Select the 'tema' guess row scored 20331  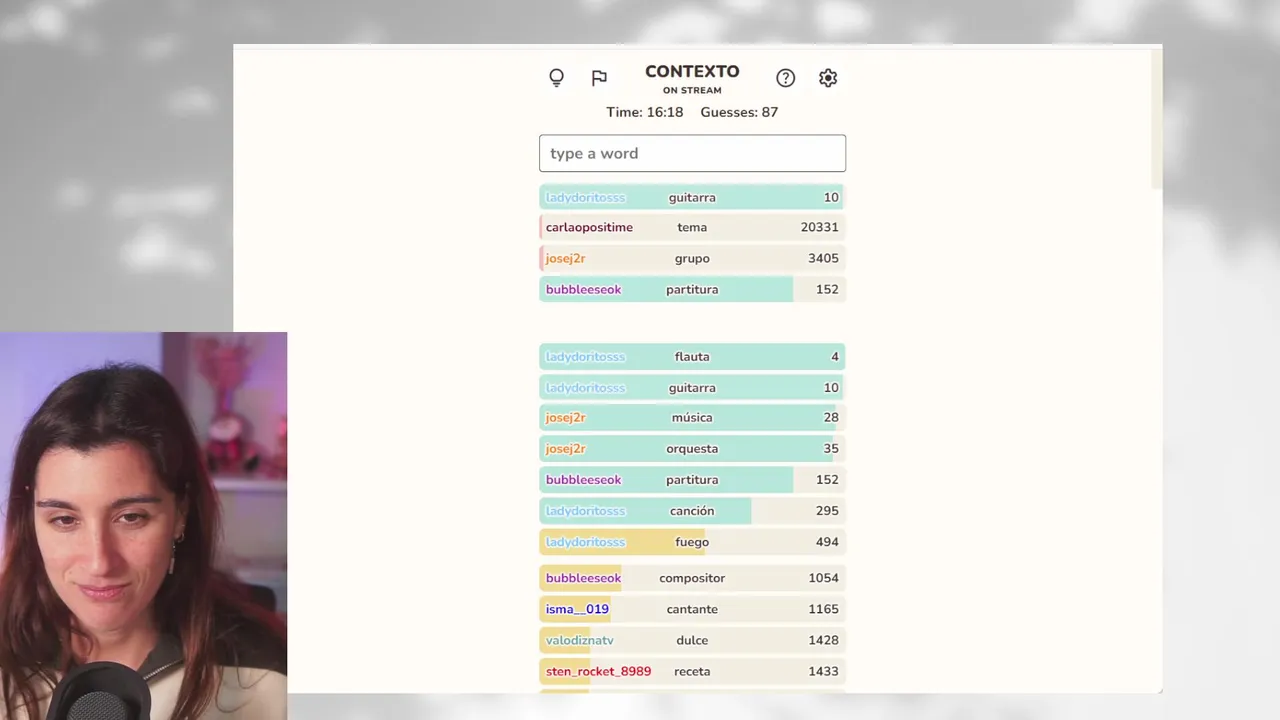[x=692, y=227]
